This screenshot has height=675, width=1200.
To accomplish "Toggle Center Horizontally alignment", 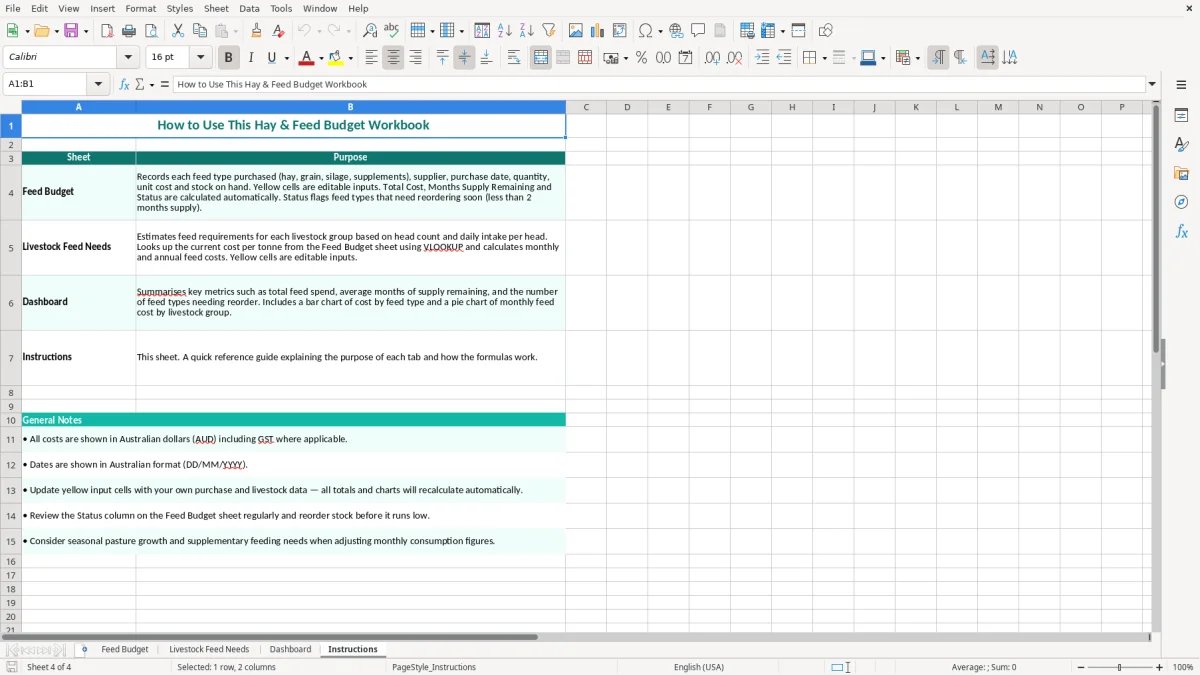I will click(393, 58).
